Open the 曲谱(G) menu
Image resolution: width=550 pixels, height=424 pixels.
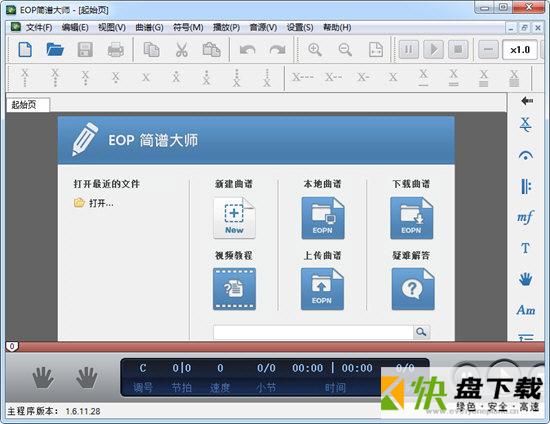click(149, 27)
